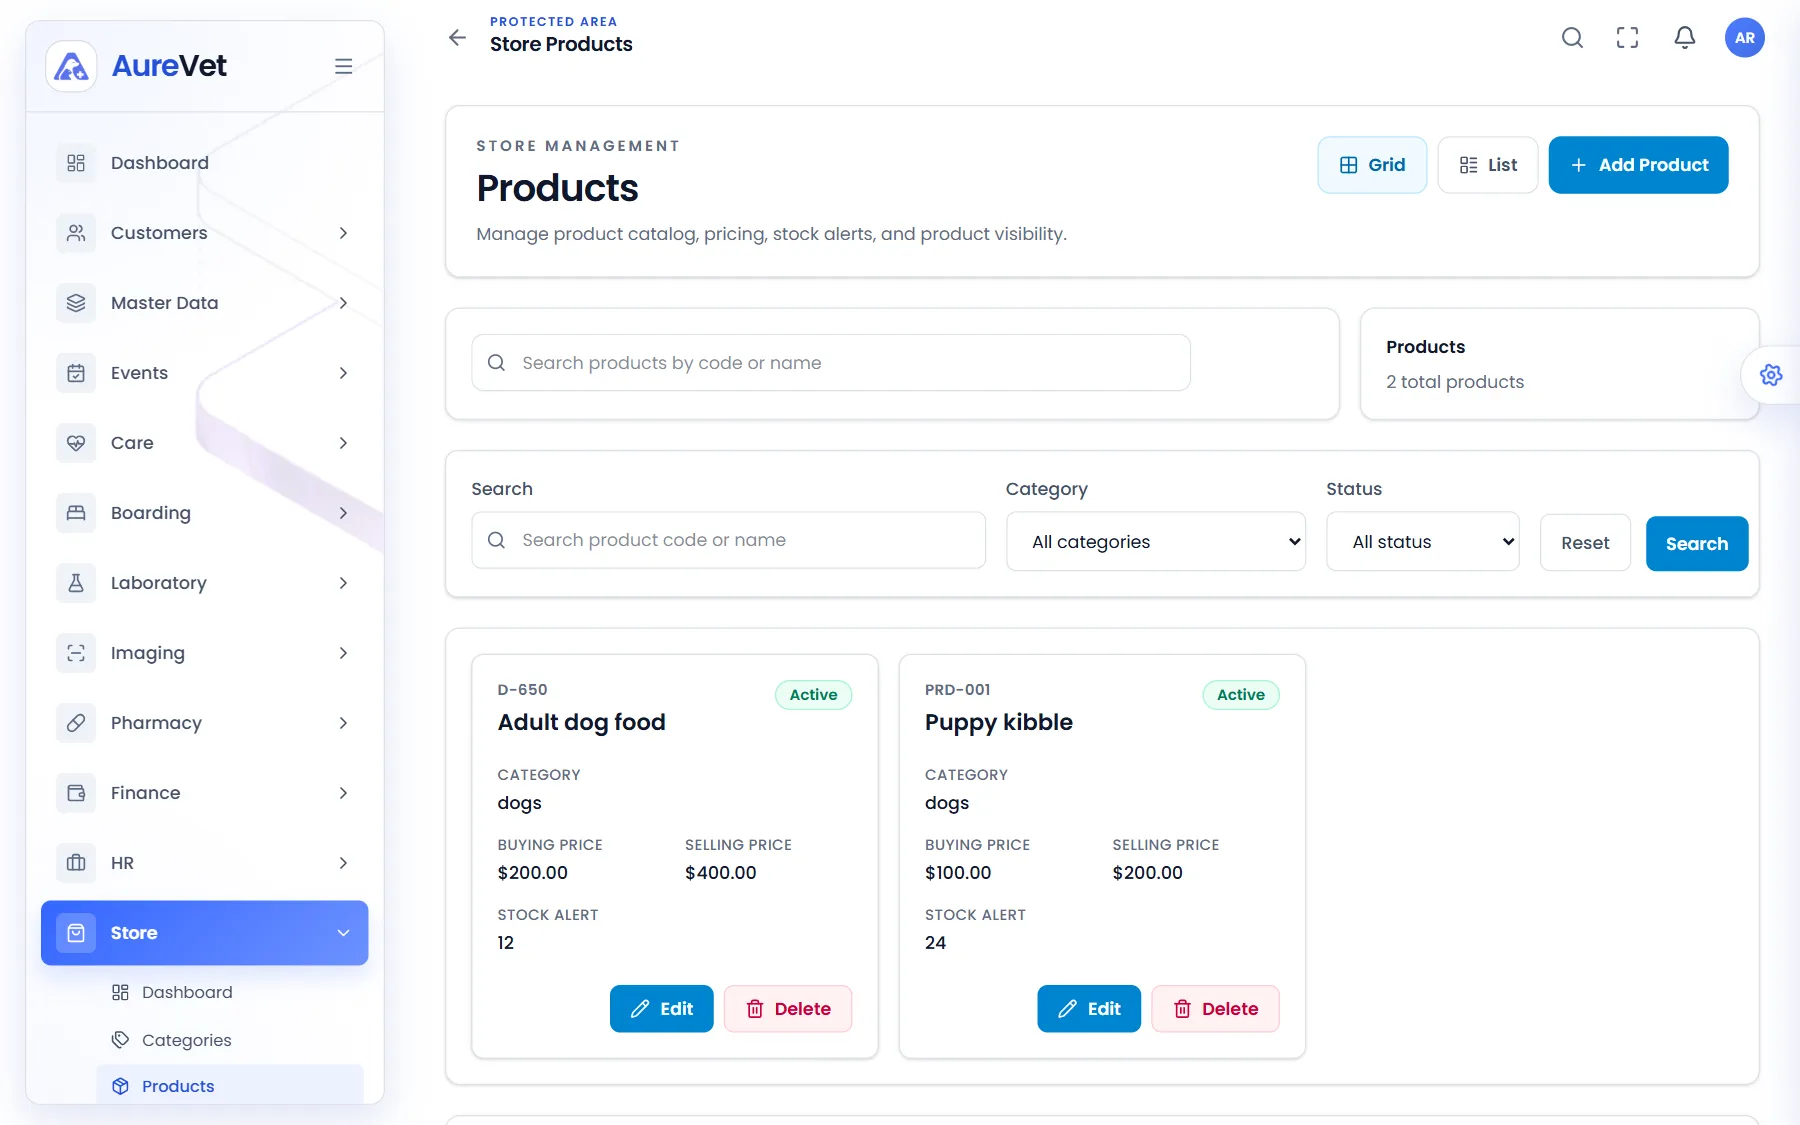Click the Care heart icon
This screenshot has width=1800, height=1125.
point(76,443)
